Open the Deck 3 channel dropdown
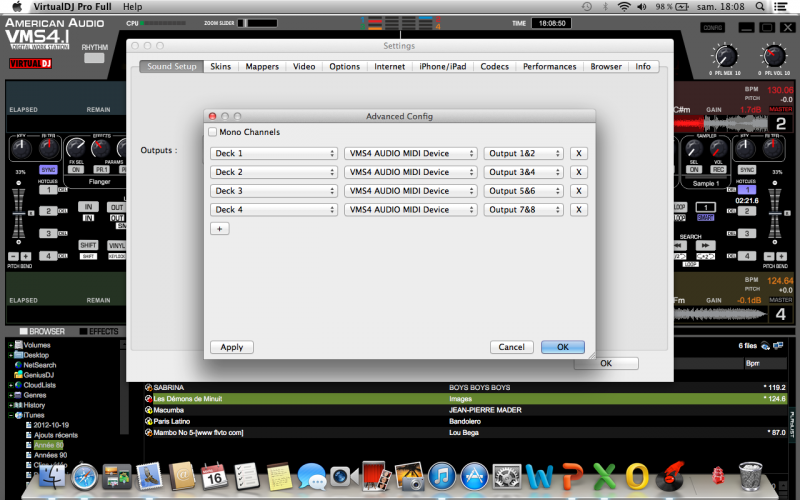 (273, 191)
